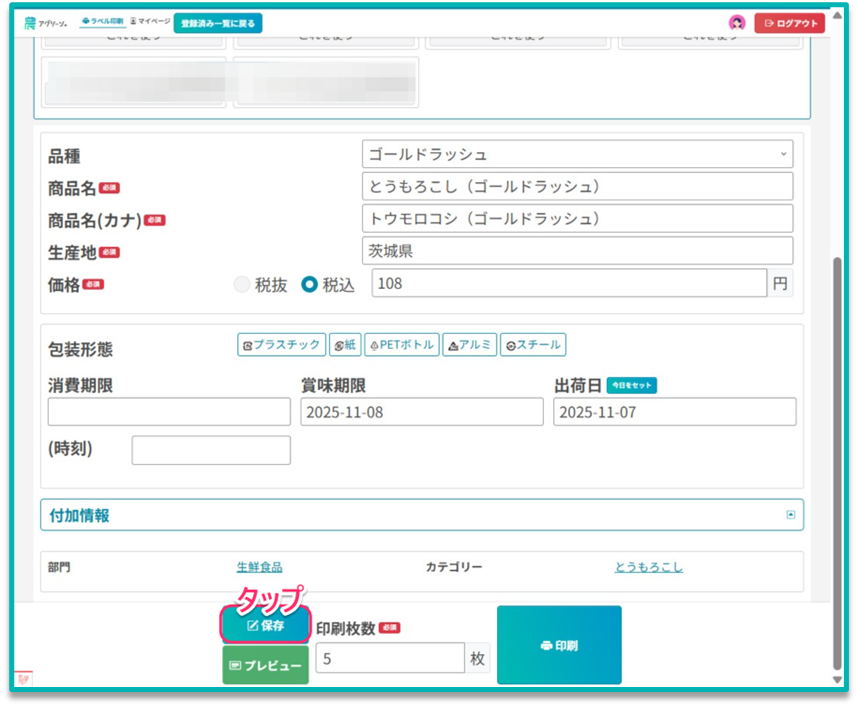
Task: Select the プラスチック packaging icon button
Action: point(282,345)
